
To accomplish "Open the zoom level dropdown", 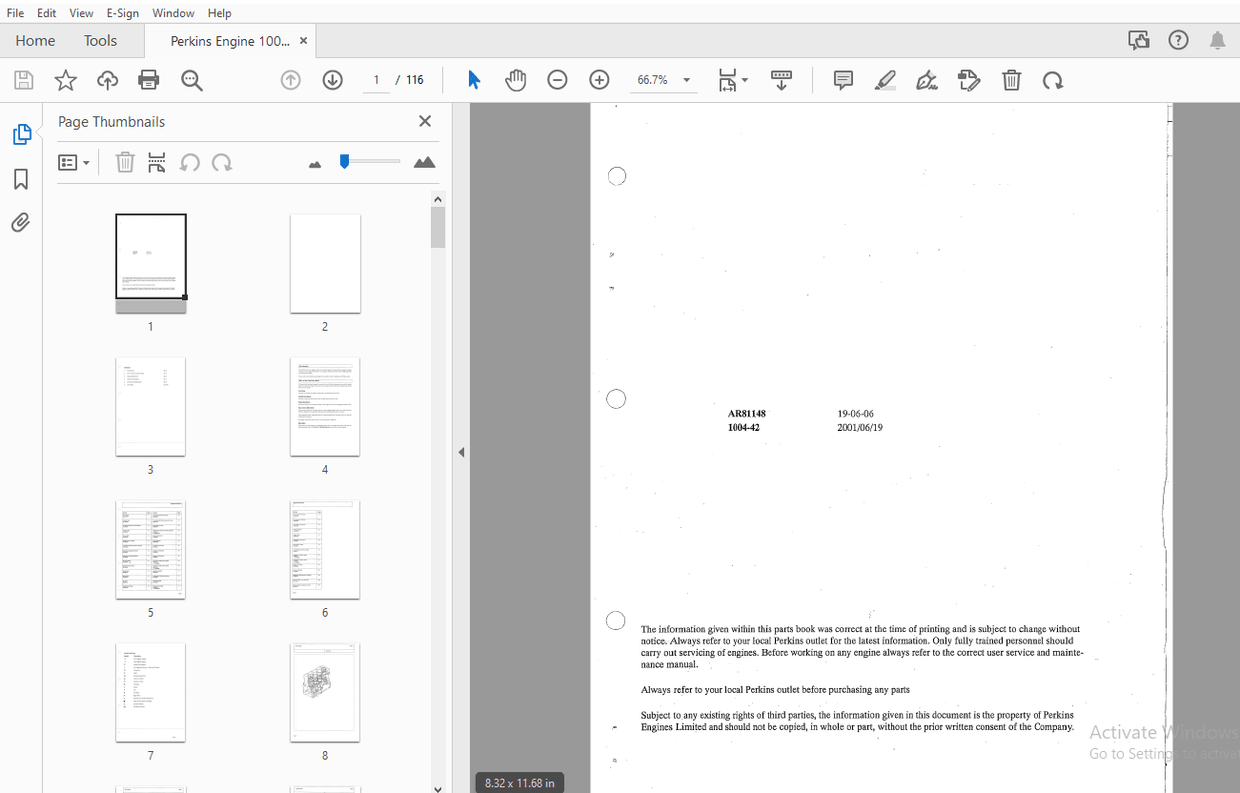I will pos(686,81).
